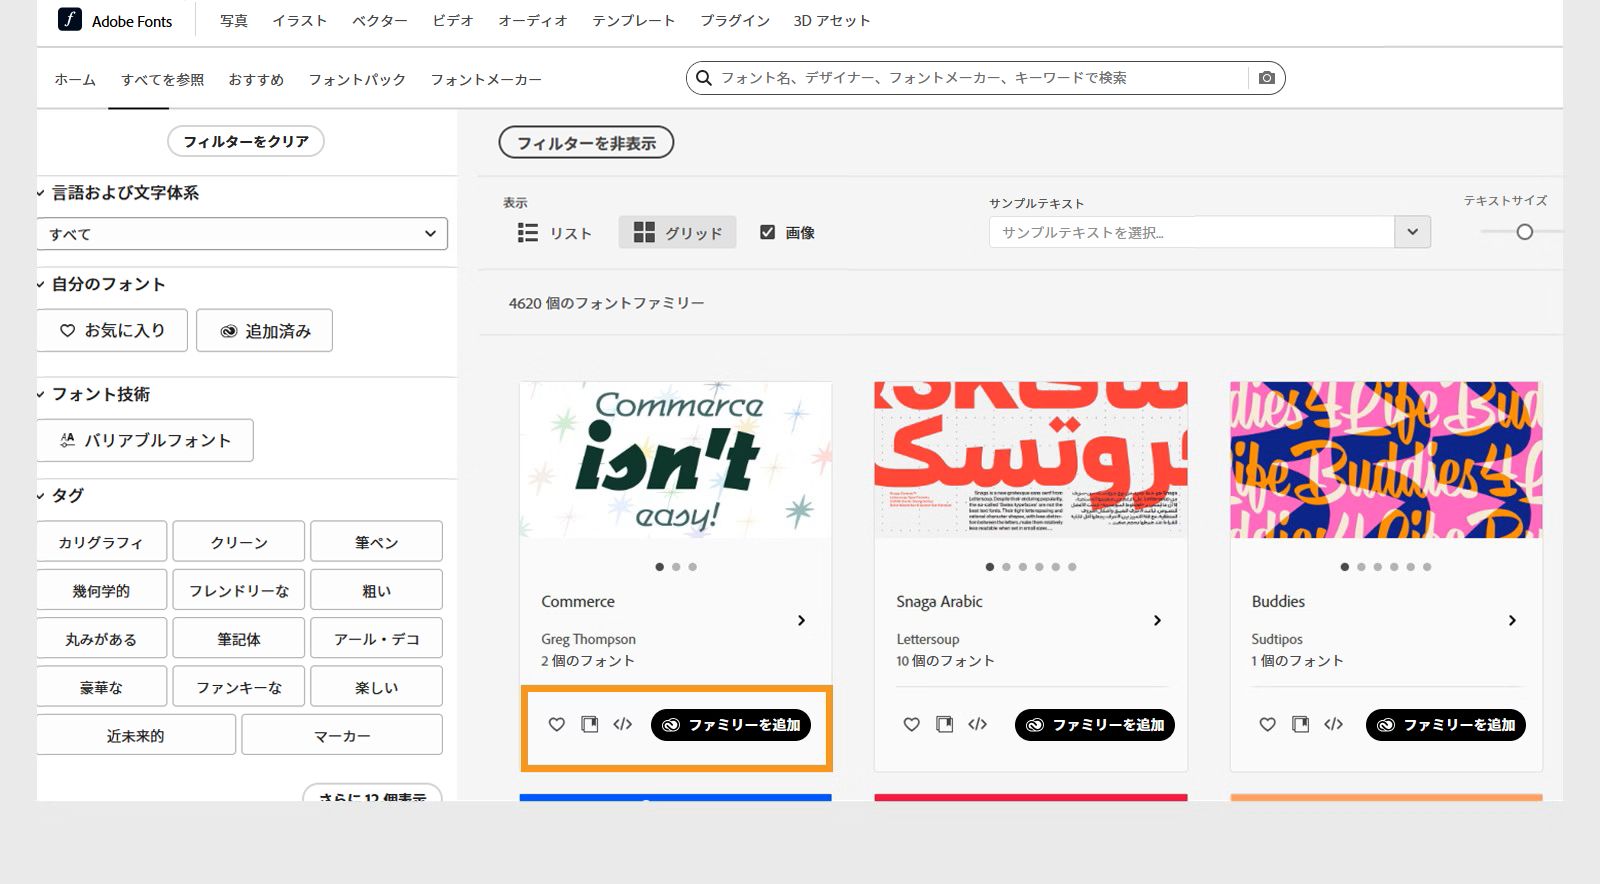Open the テンプレート menu

(x=634, y=20)
